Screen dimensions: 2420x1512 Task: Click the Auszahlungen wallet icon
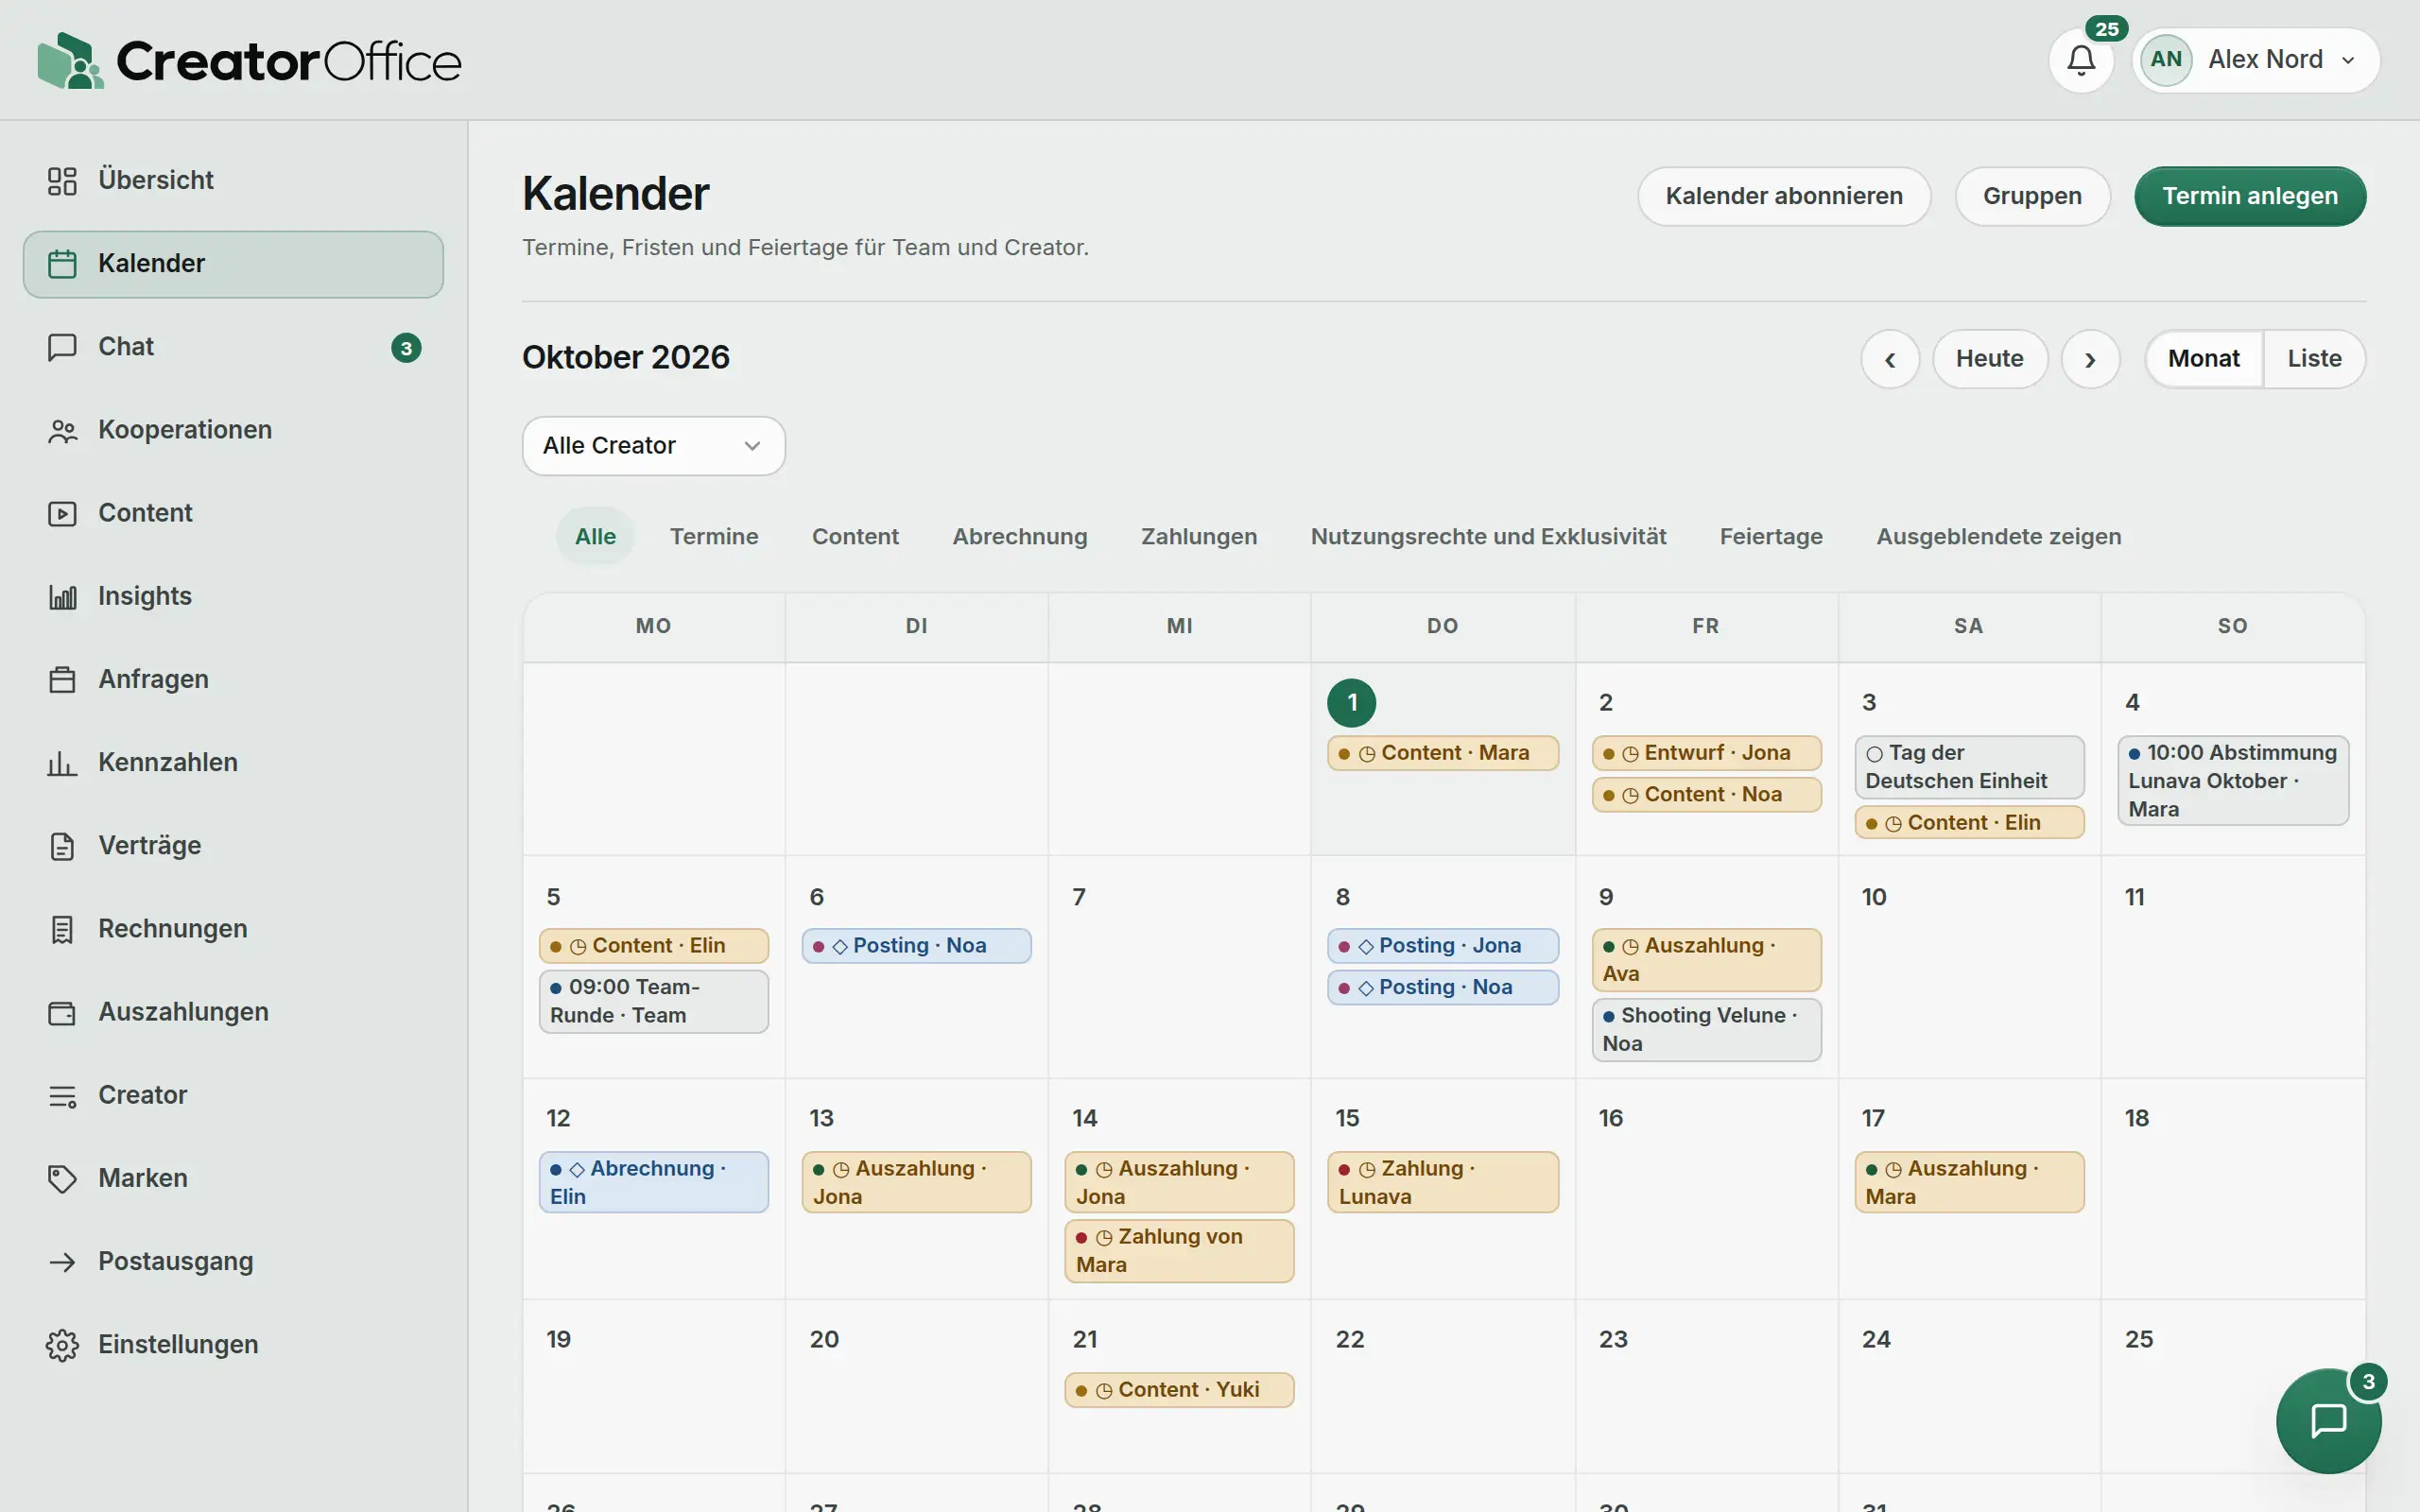(62, 1012)
